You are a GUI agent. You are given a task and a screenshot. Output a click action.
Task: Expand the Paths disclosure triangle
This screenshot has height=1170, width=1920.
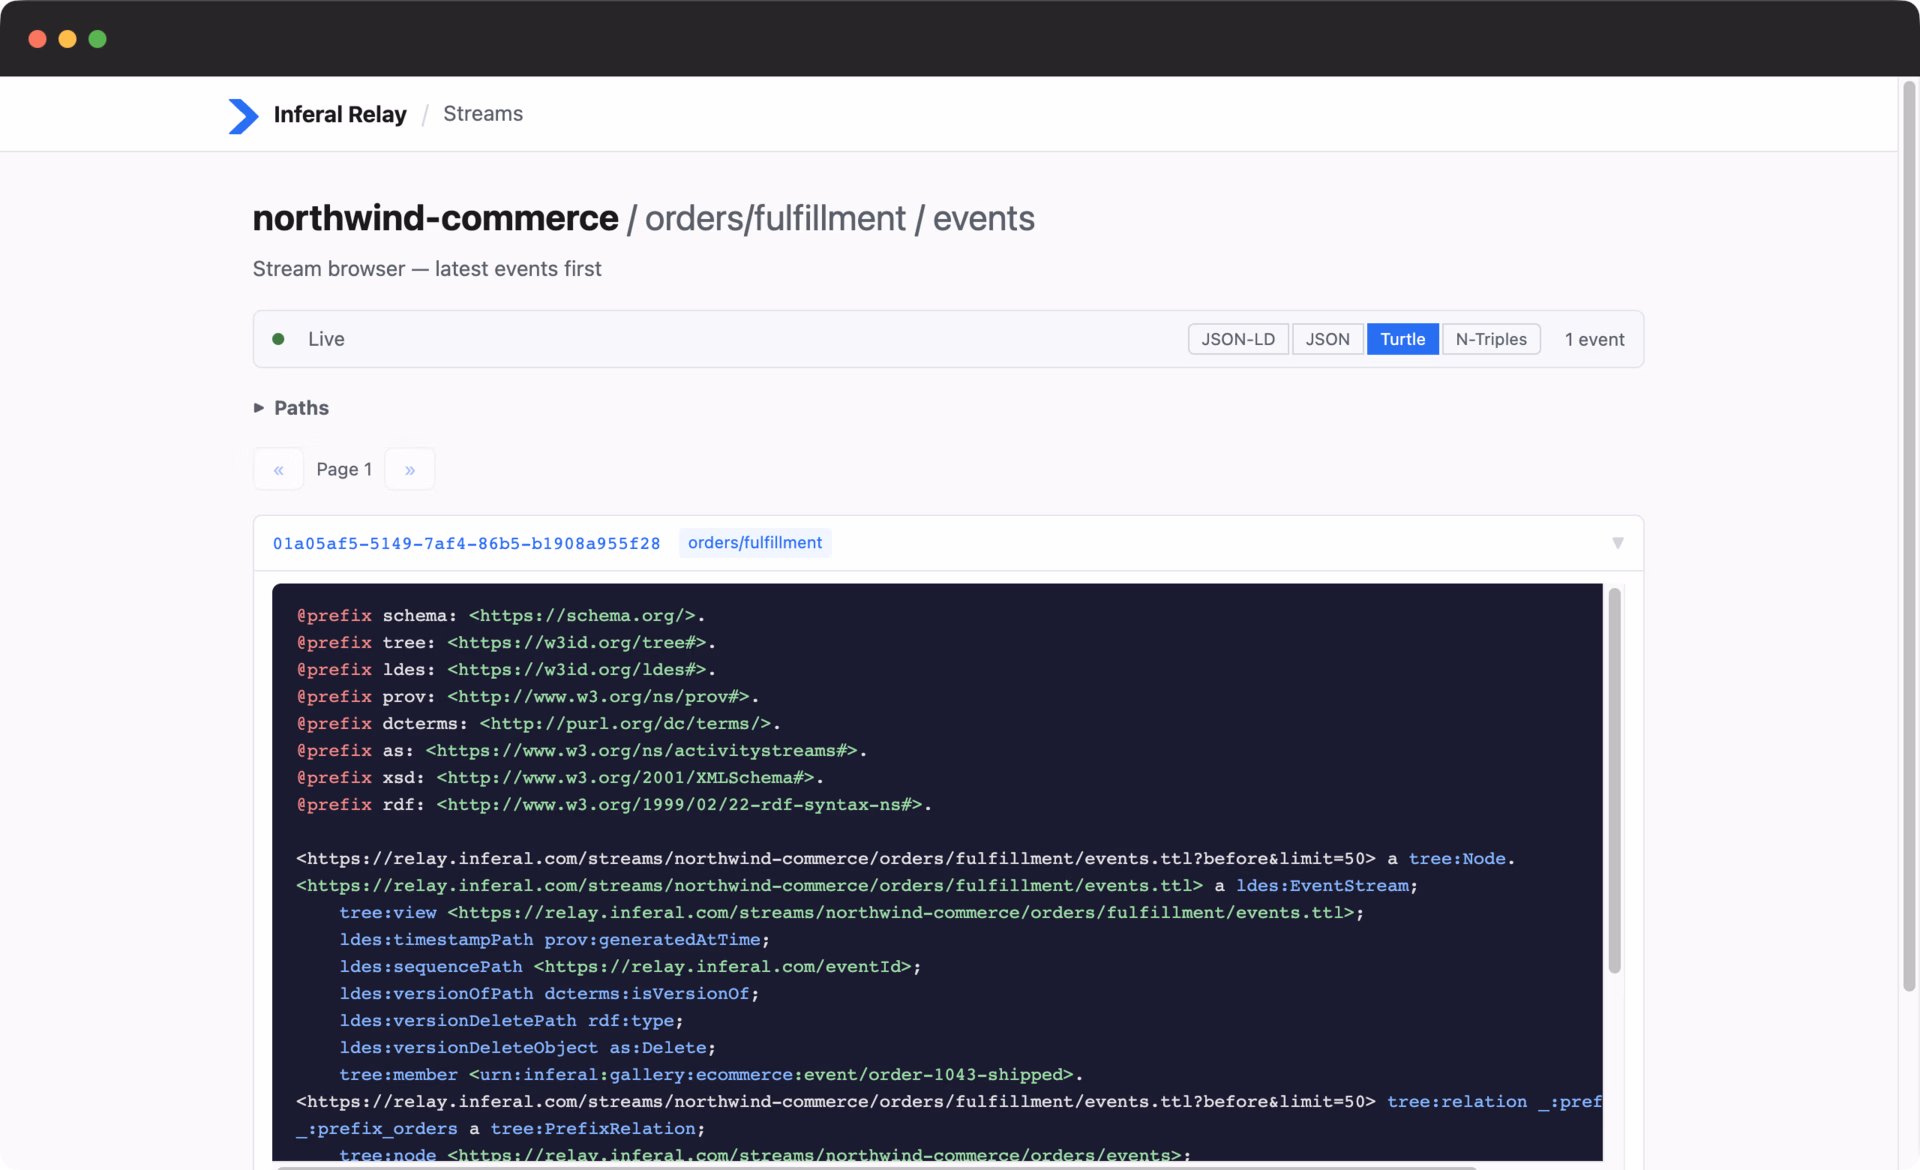259,408
